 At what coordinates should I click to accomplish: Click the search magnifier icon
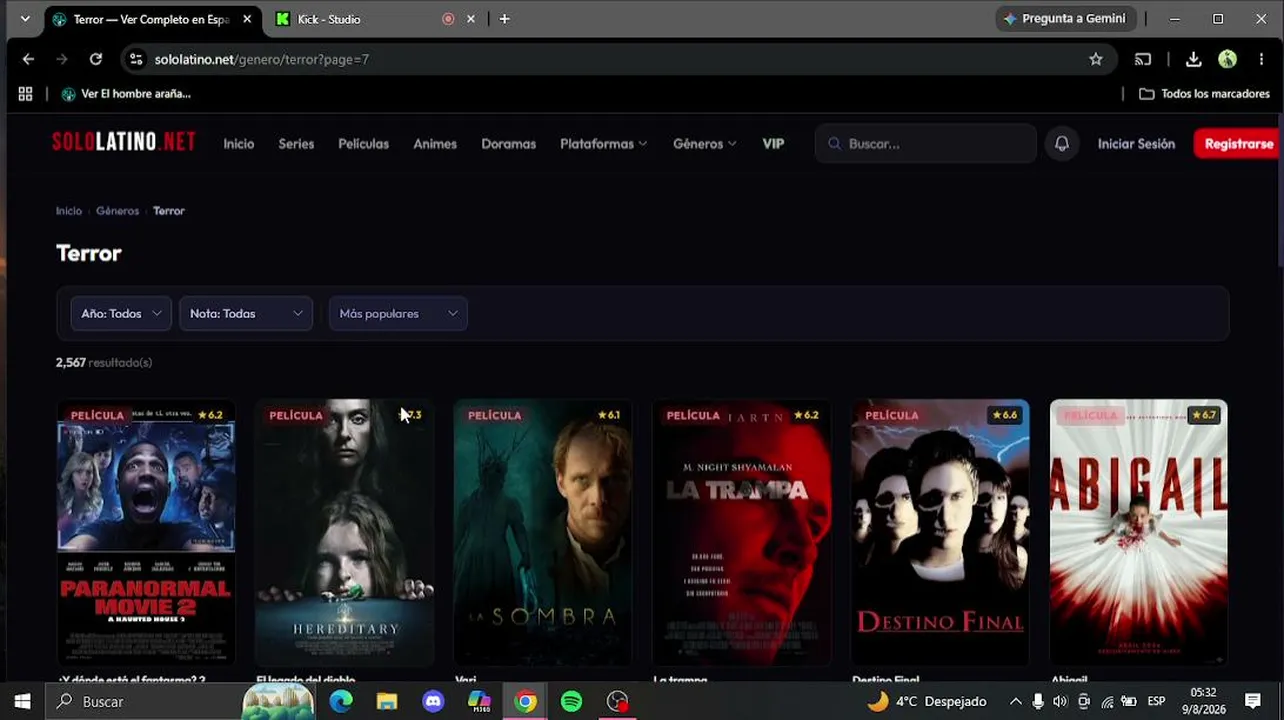tap(834, 144)
